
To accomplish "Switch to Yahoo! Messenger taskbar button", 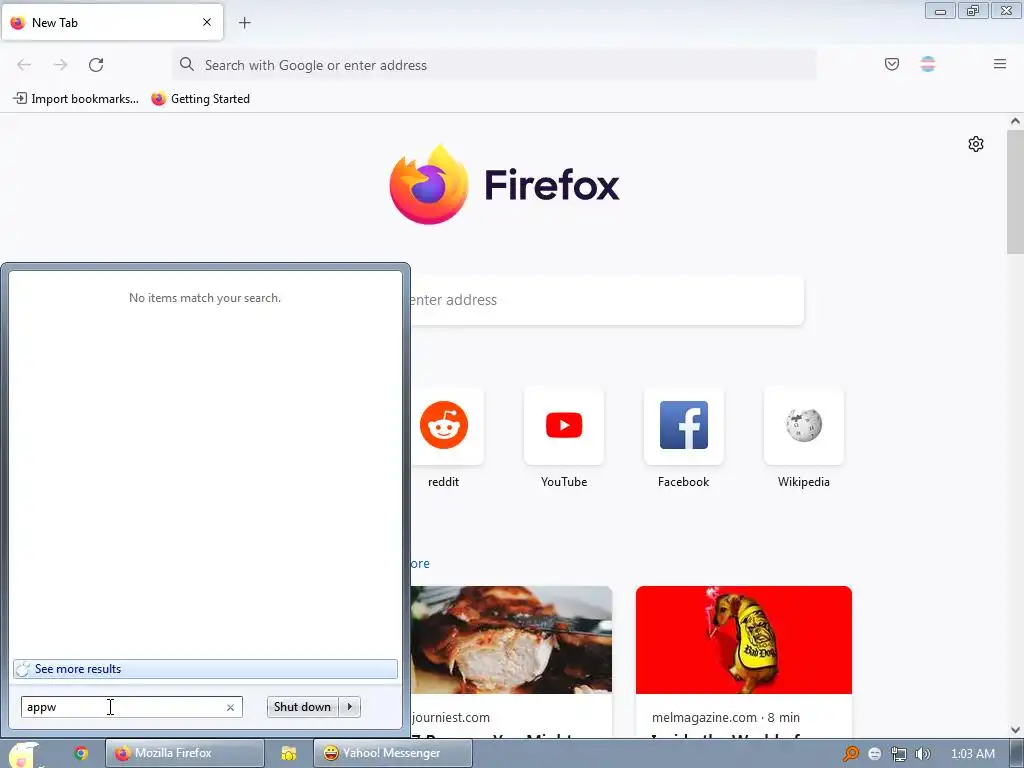I will (392, 753).
